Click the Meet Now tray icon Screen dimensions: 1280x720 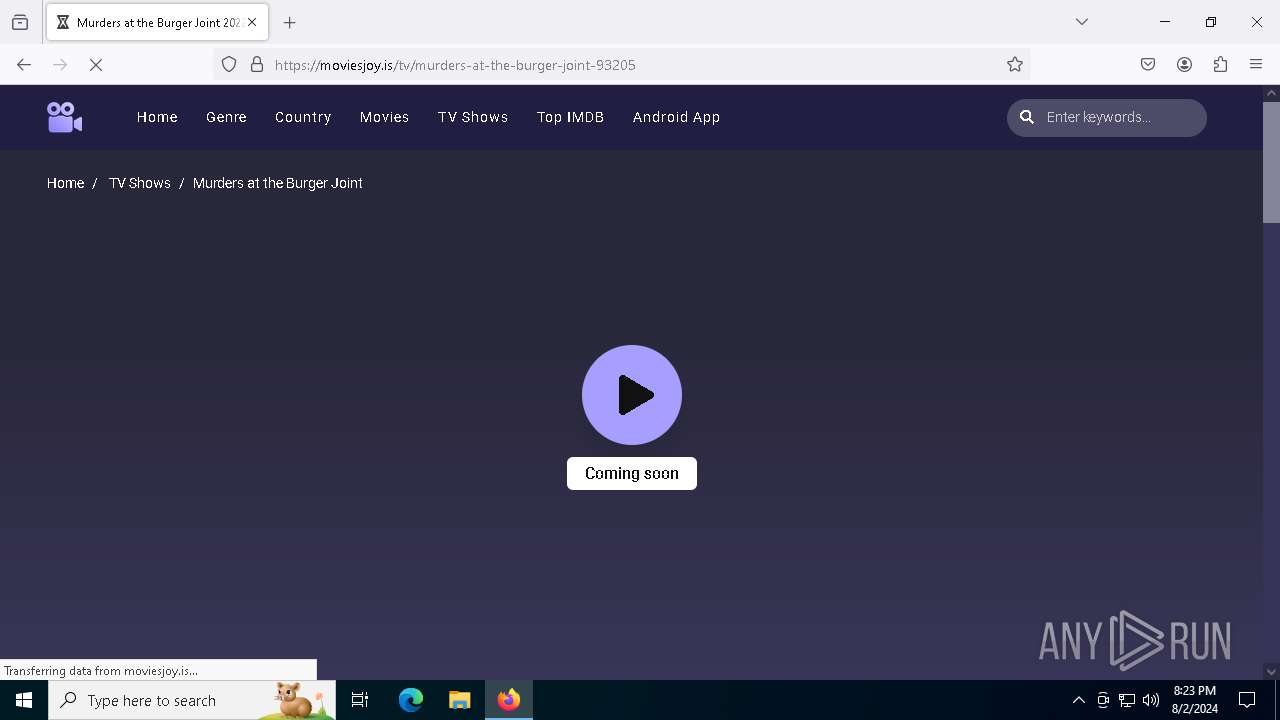point(1103,700)
